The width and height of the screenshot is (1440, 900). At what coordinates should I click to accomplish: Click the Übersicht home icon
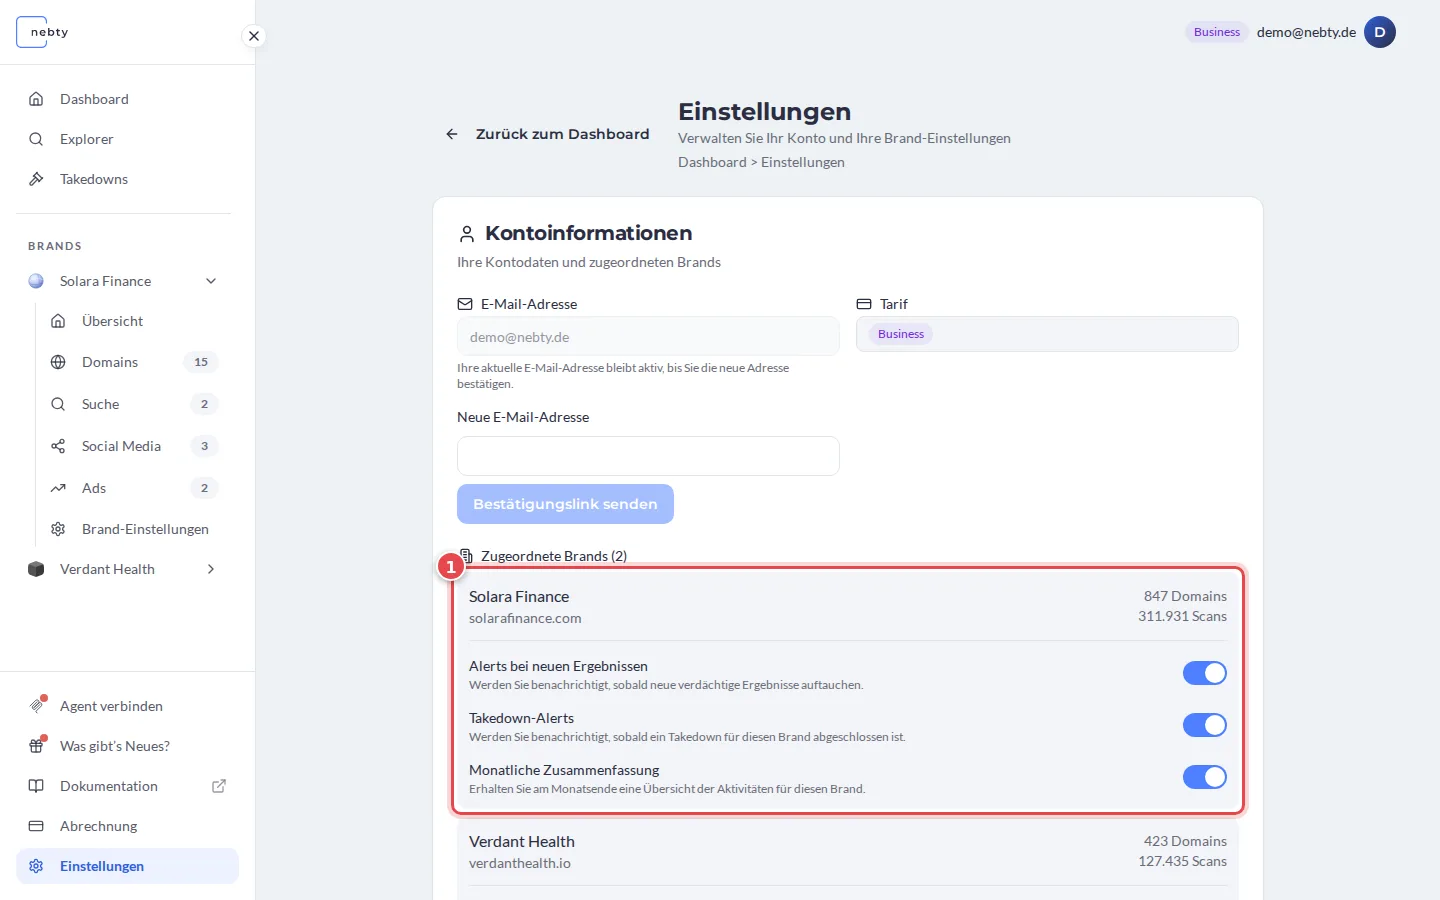tap(58, 321)
